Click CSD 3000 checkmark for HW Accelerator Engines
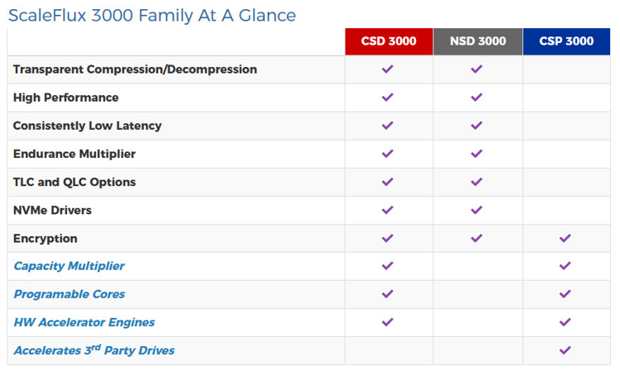The image size is (620, 375). [388, 322]
